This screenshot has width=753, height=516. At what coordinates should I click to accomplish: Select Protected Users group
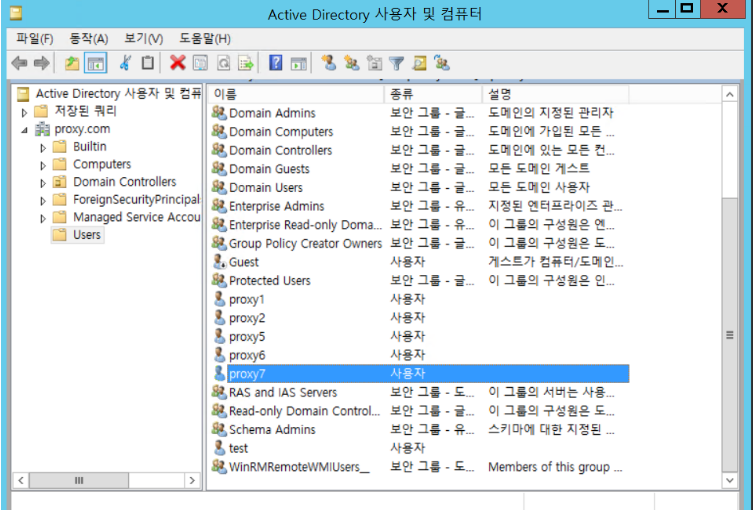coord(420,281)
